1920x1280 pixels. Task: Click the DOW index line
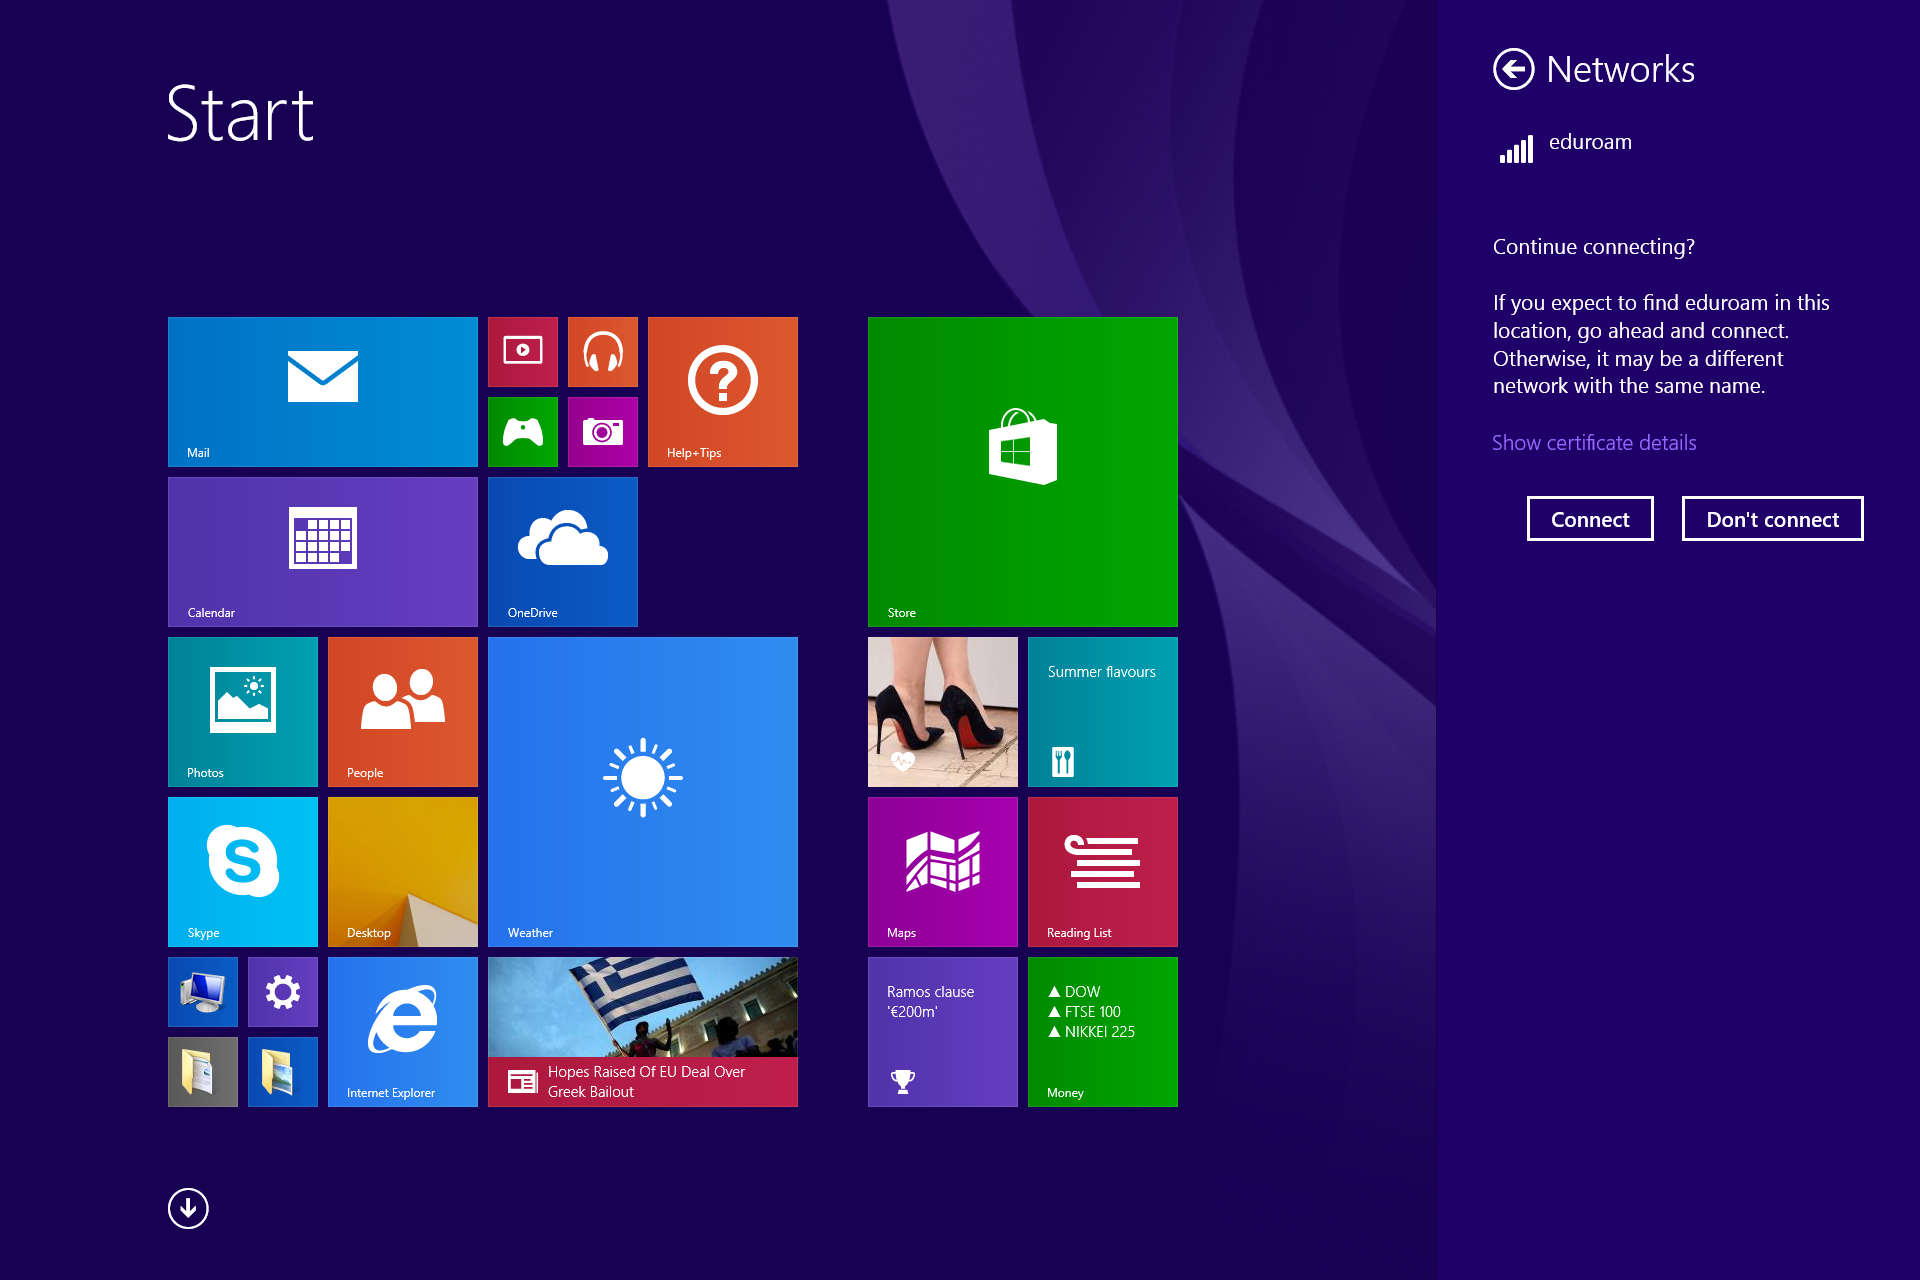tap(1074, 991)
